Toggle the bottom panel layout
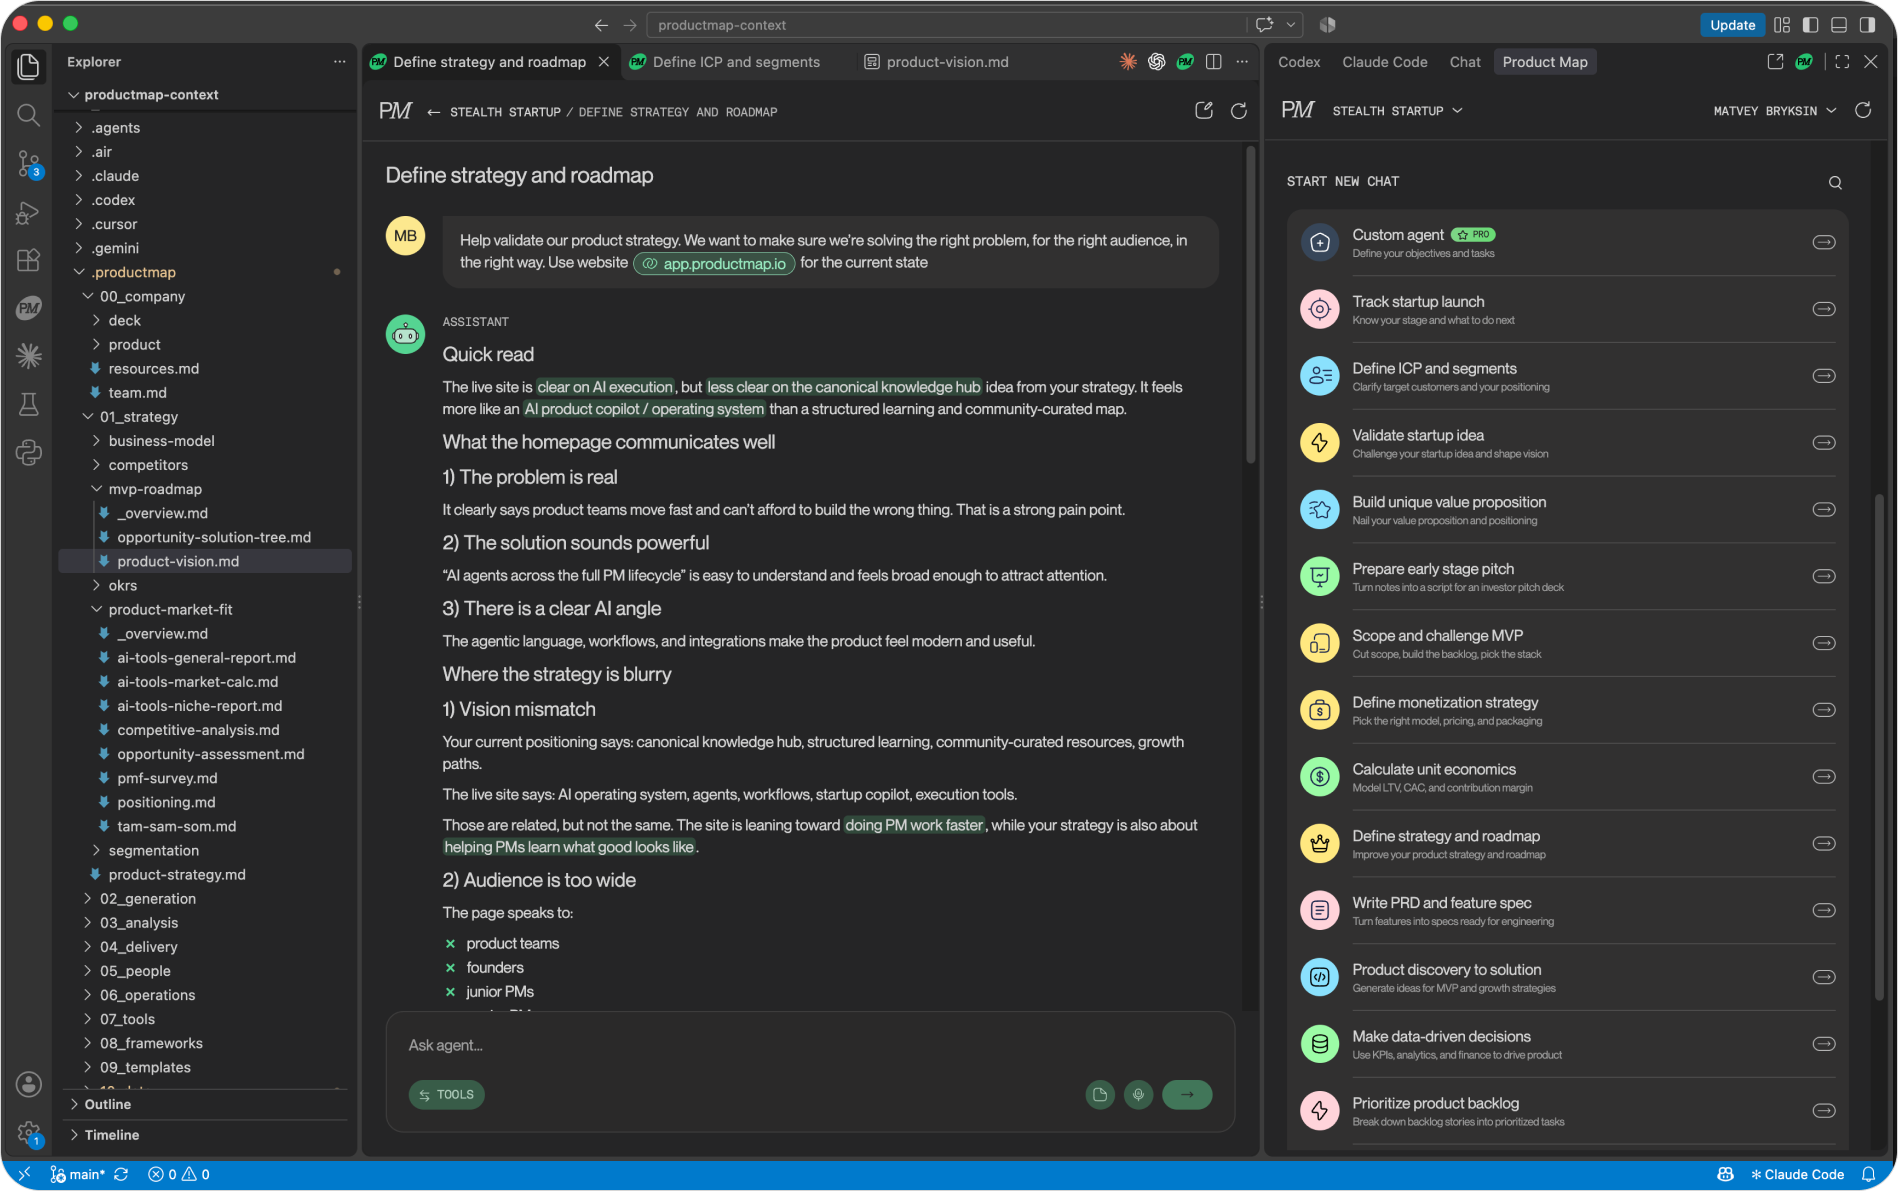This screenshot has width=1898, height=1191. point(1838,25)
